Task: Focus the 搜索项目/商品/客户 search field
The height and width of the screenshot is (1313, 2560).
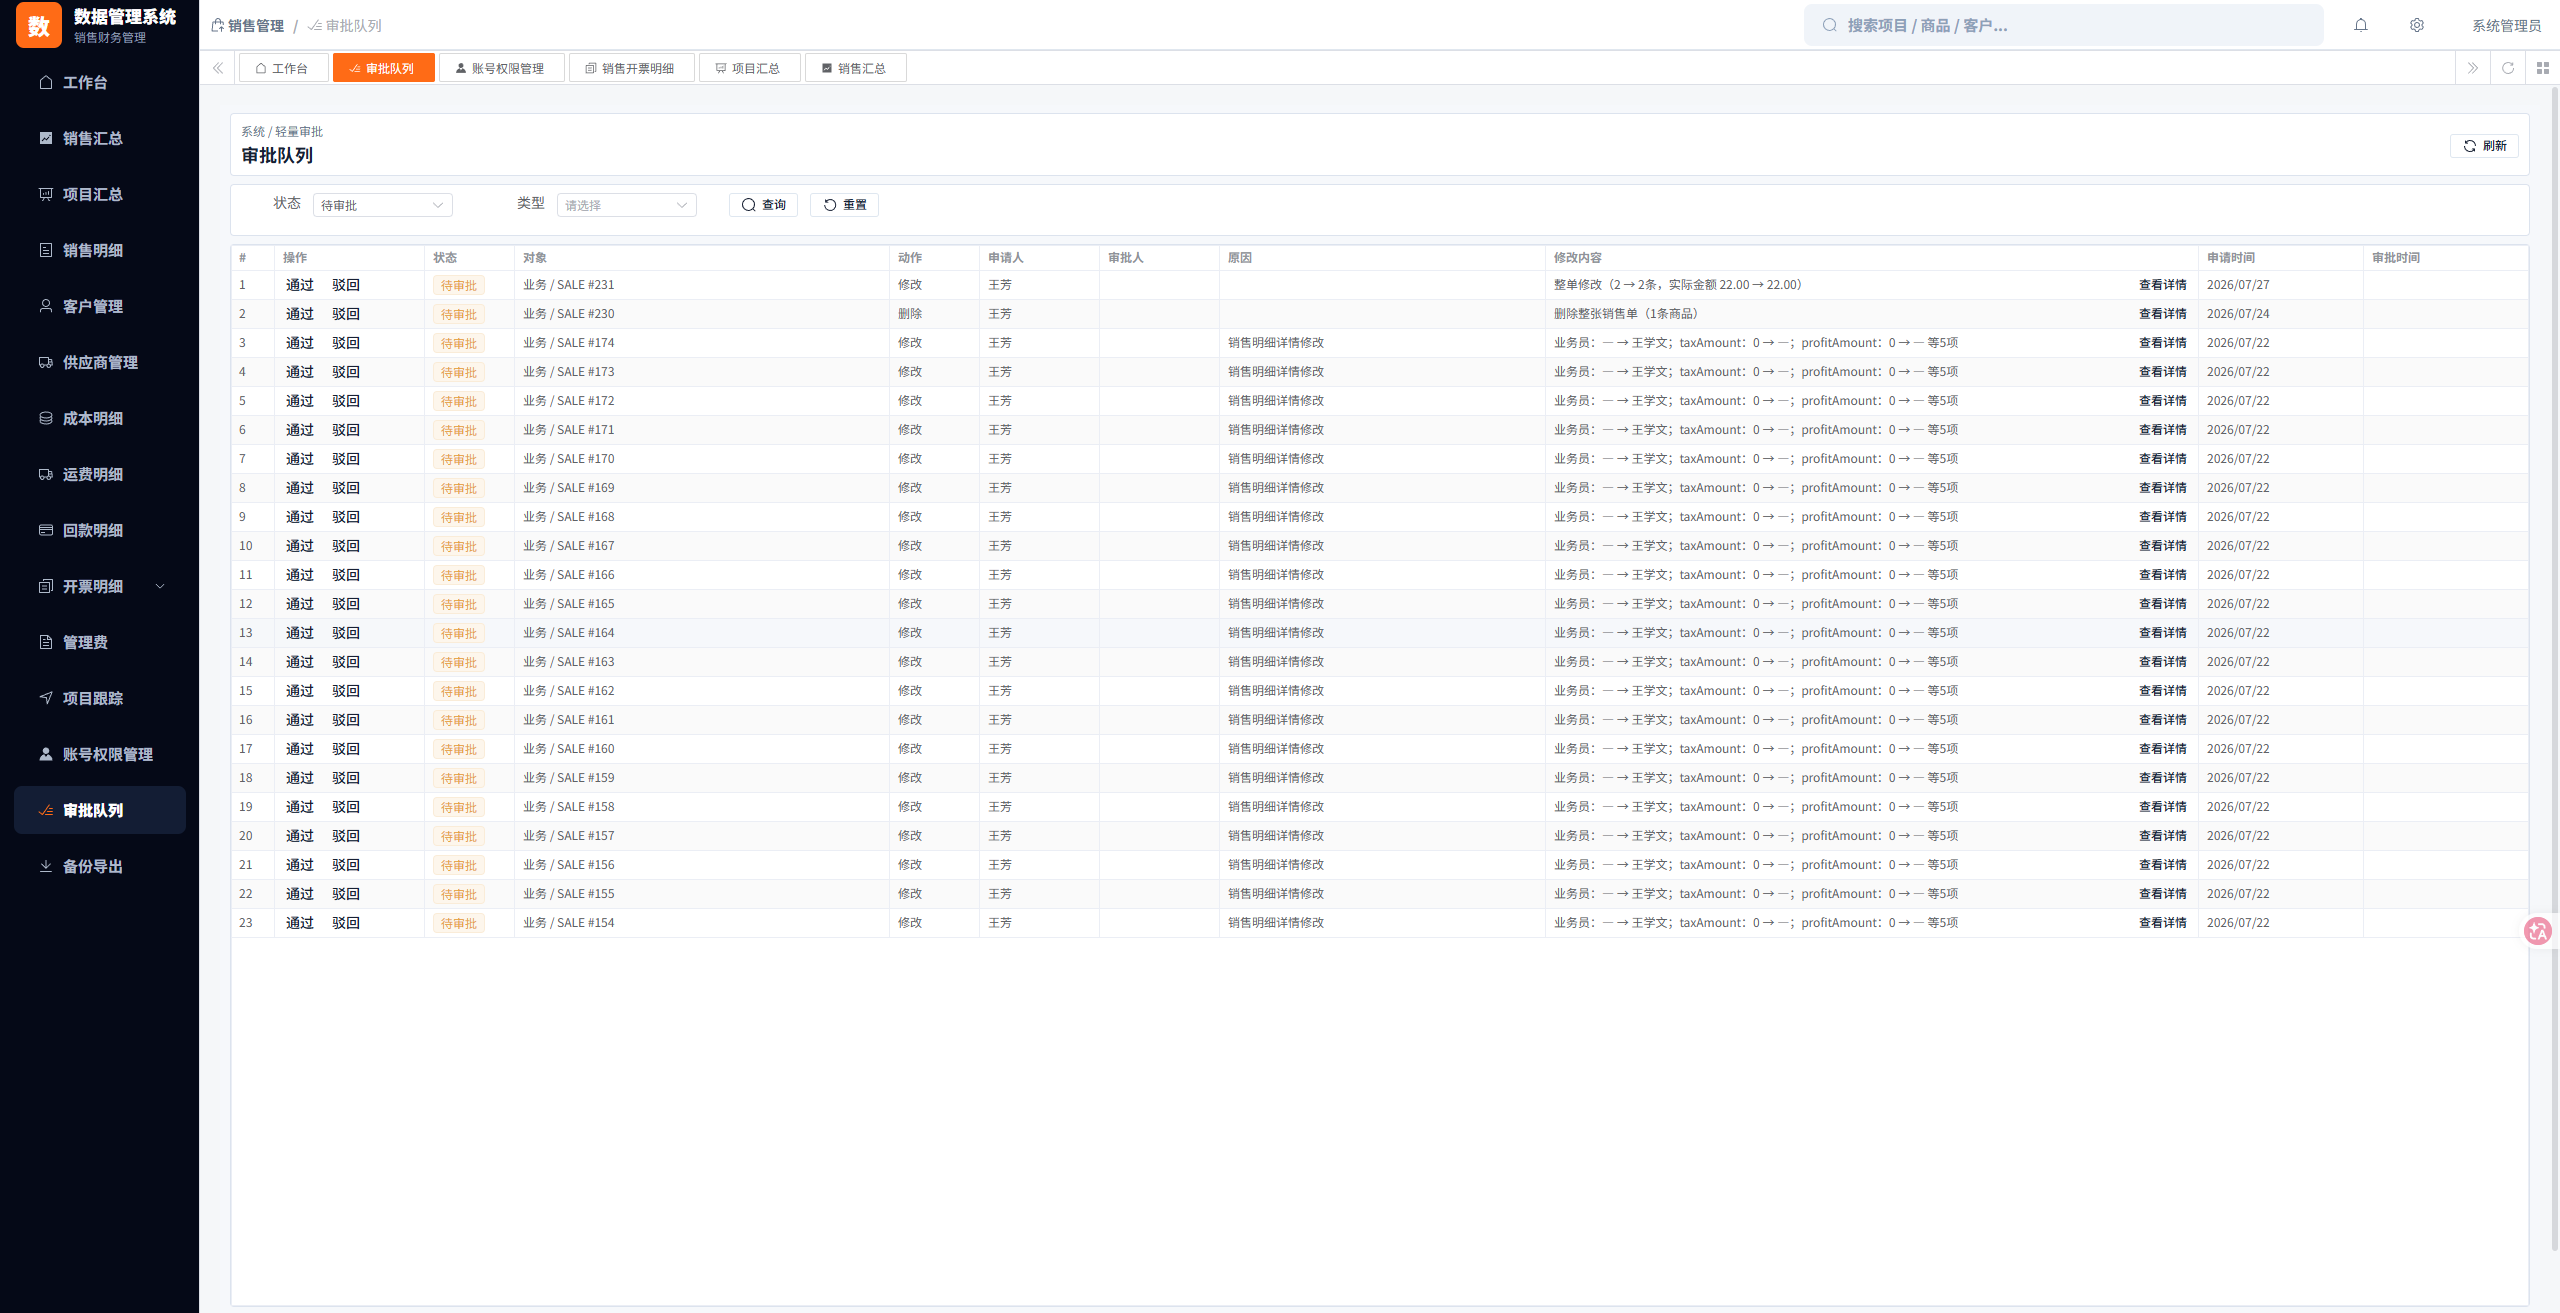Action: [2064, 25]
